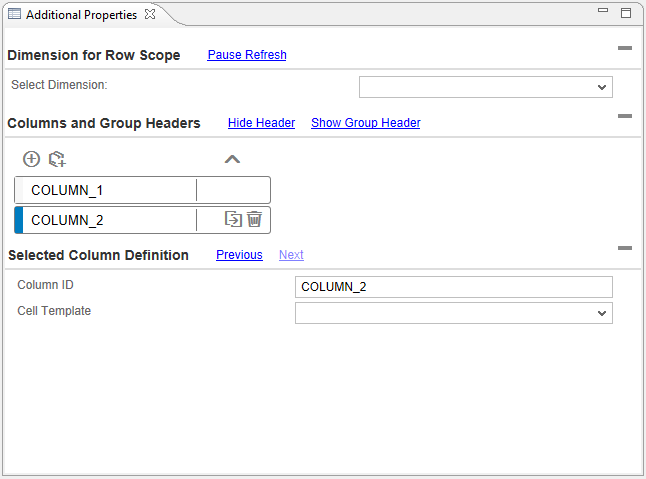Screen dimensions: 646x479
Task: Maximize the Additional Properties view
Action: 626,13
